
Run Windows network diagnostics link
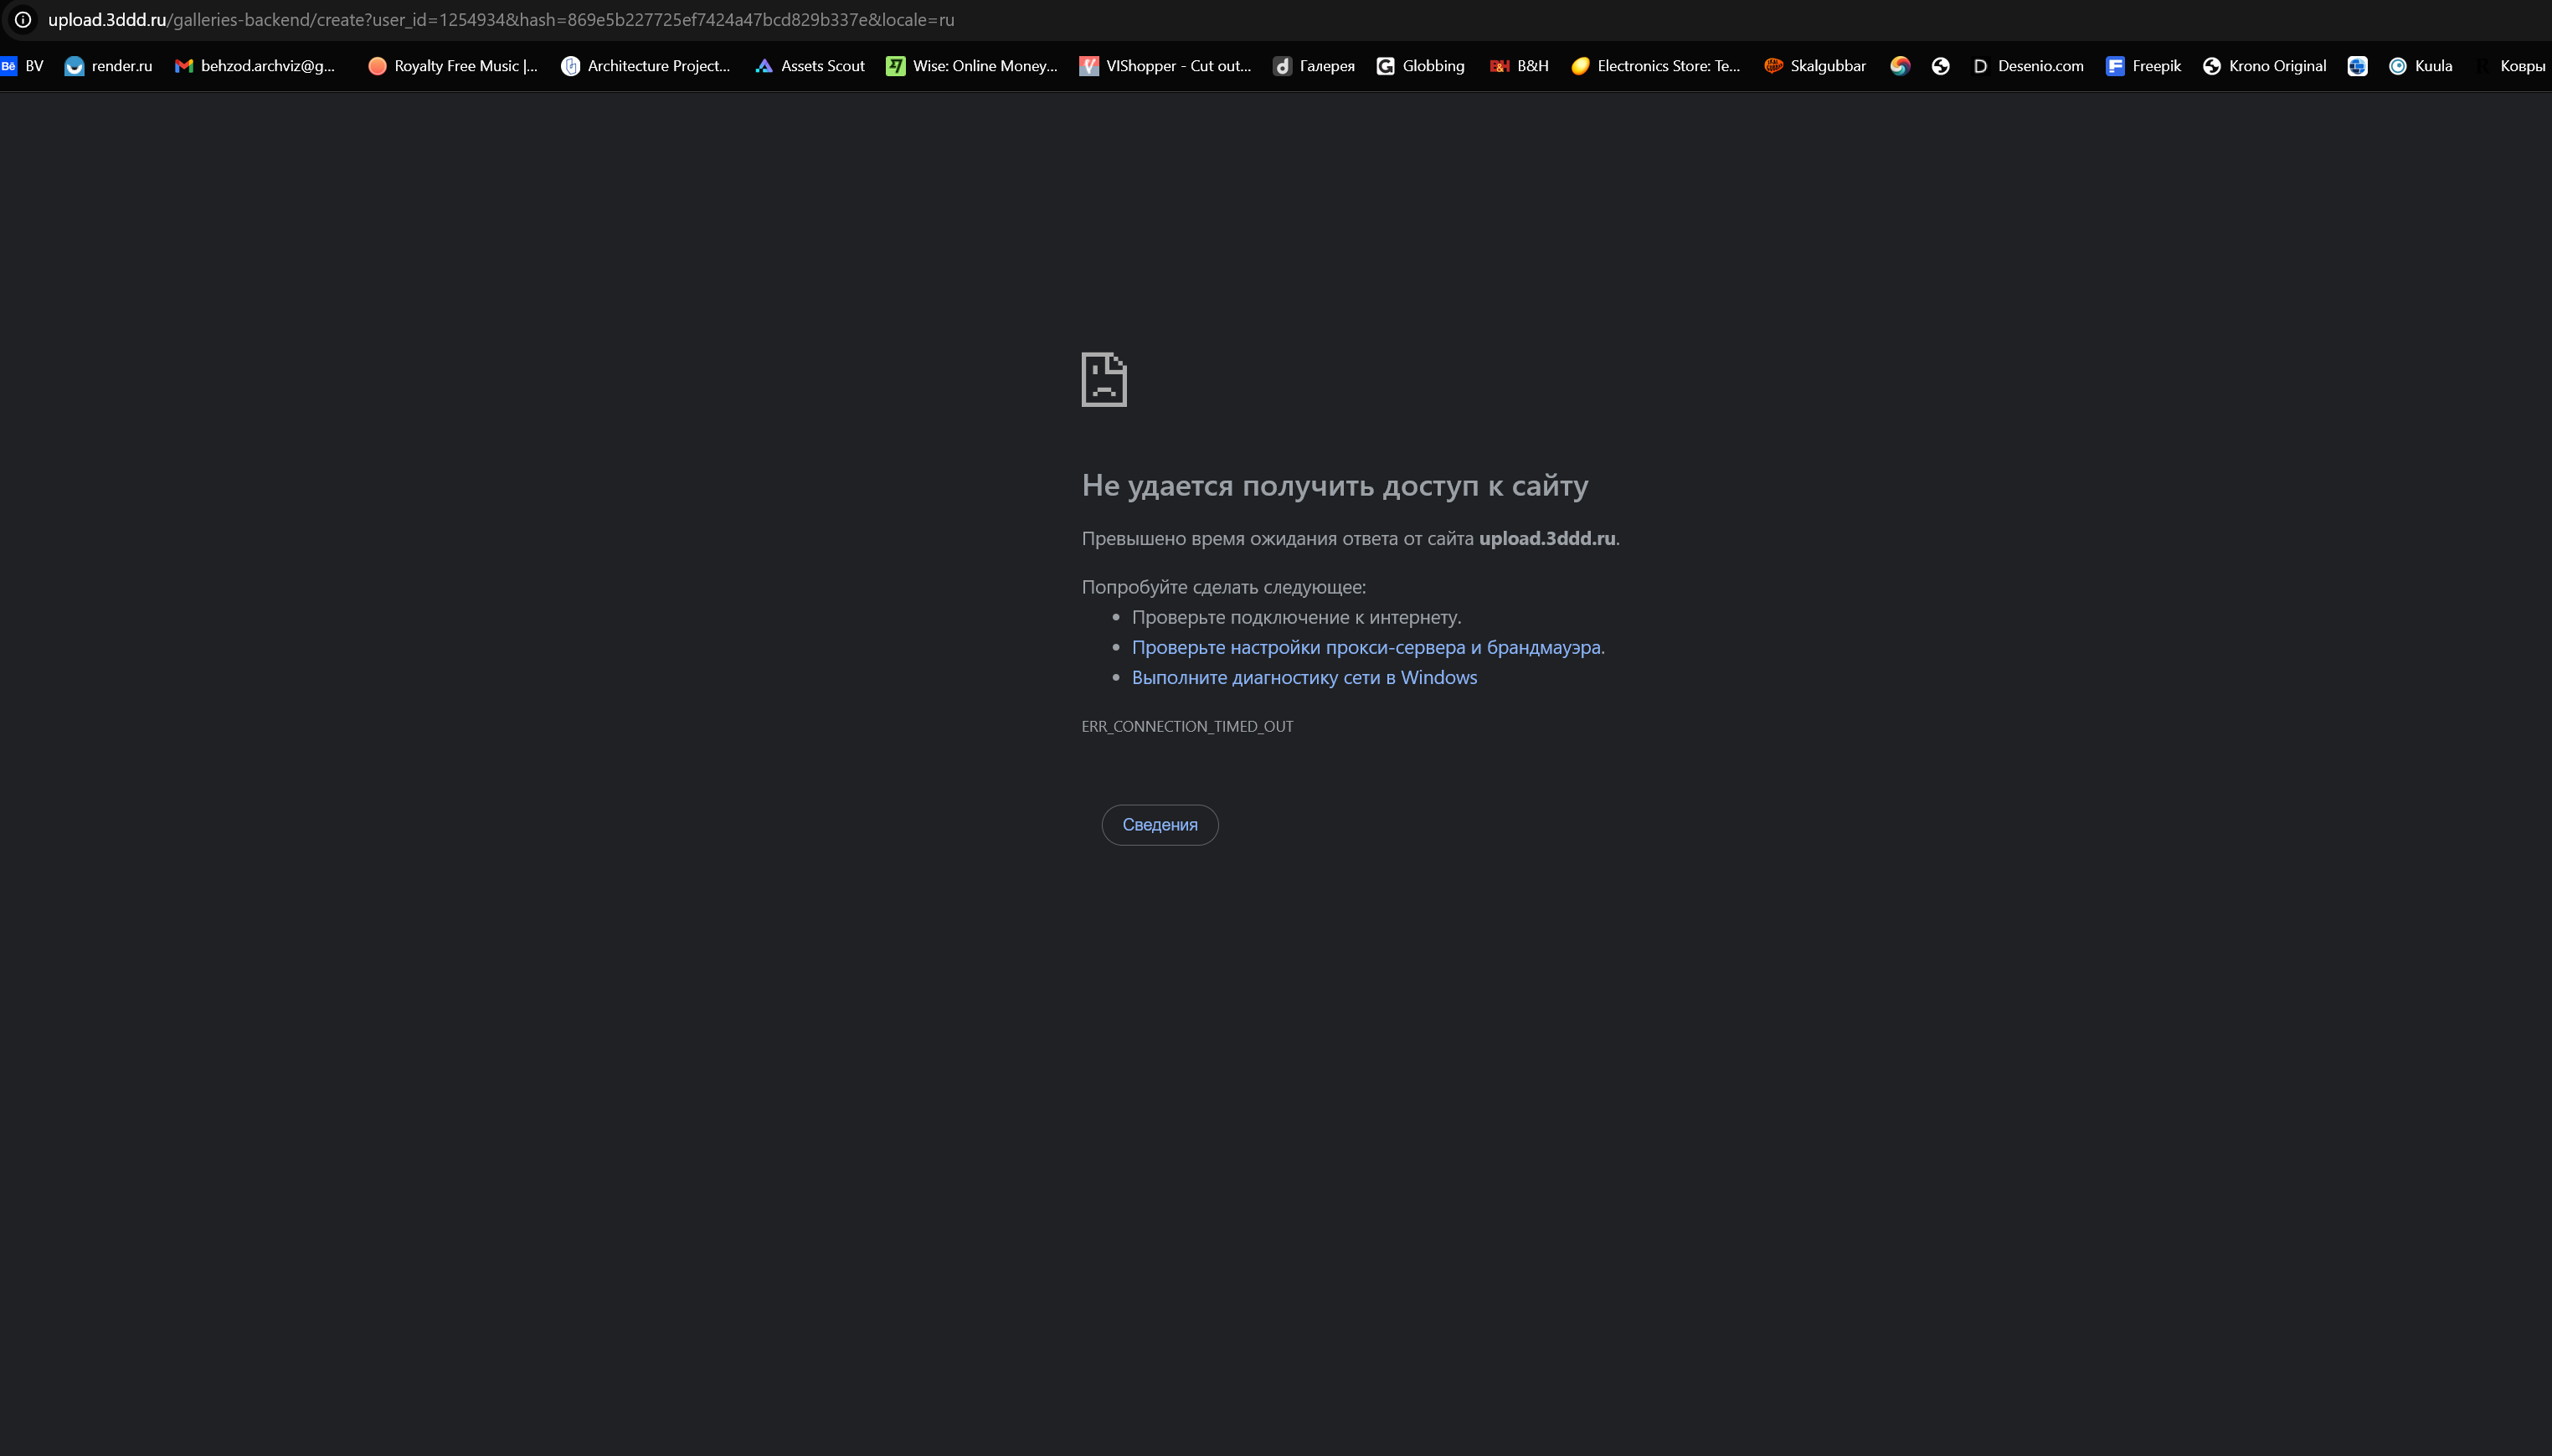[x=1304, y=677]
